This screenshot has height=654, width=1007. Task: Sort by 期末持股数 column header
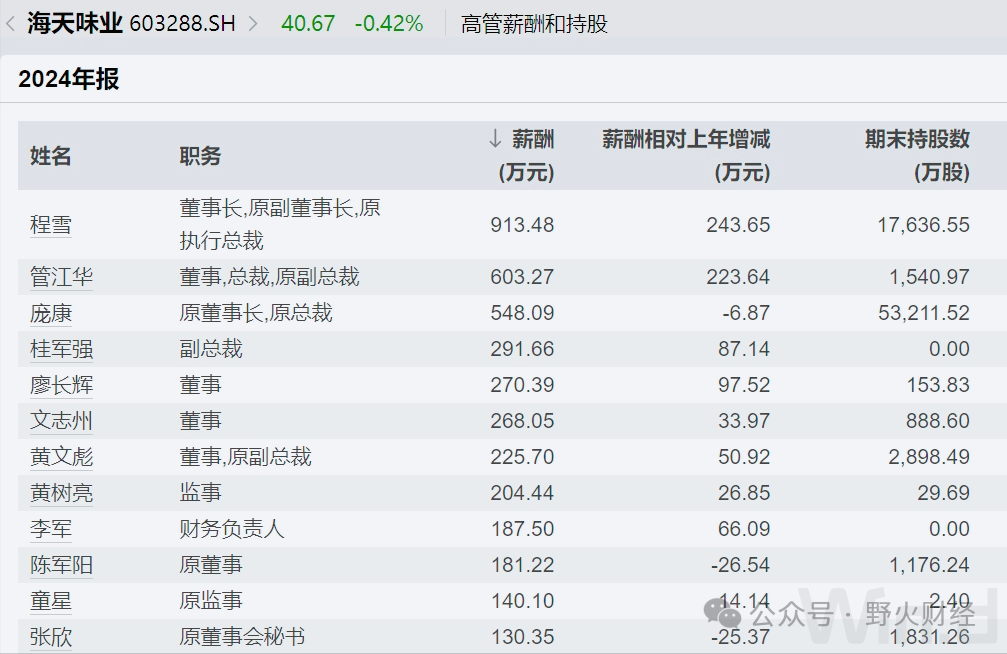[x=917, y=155]
